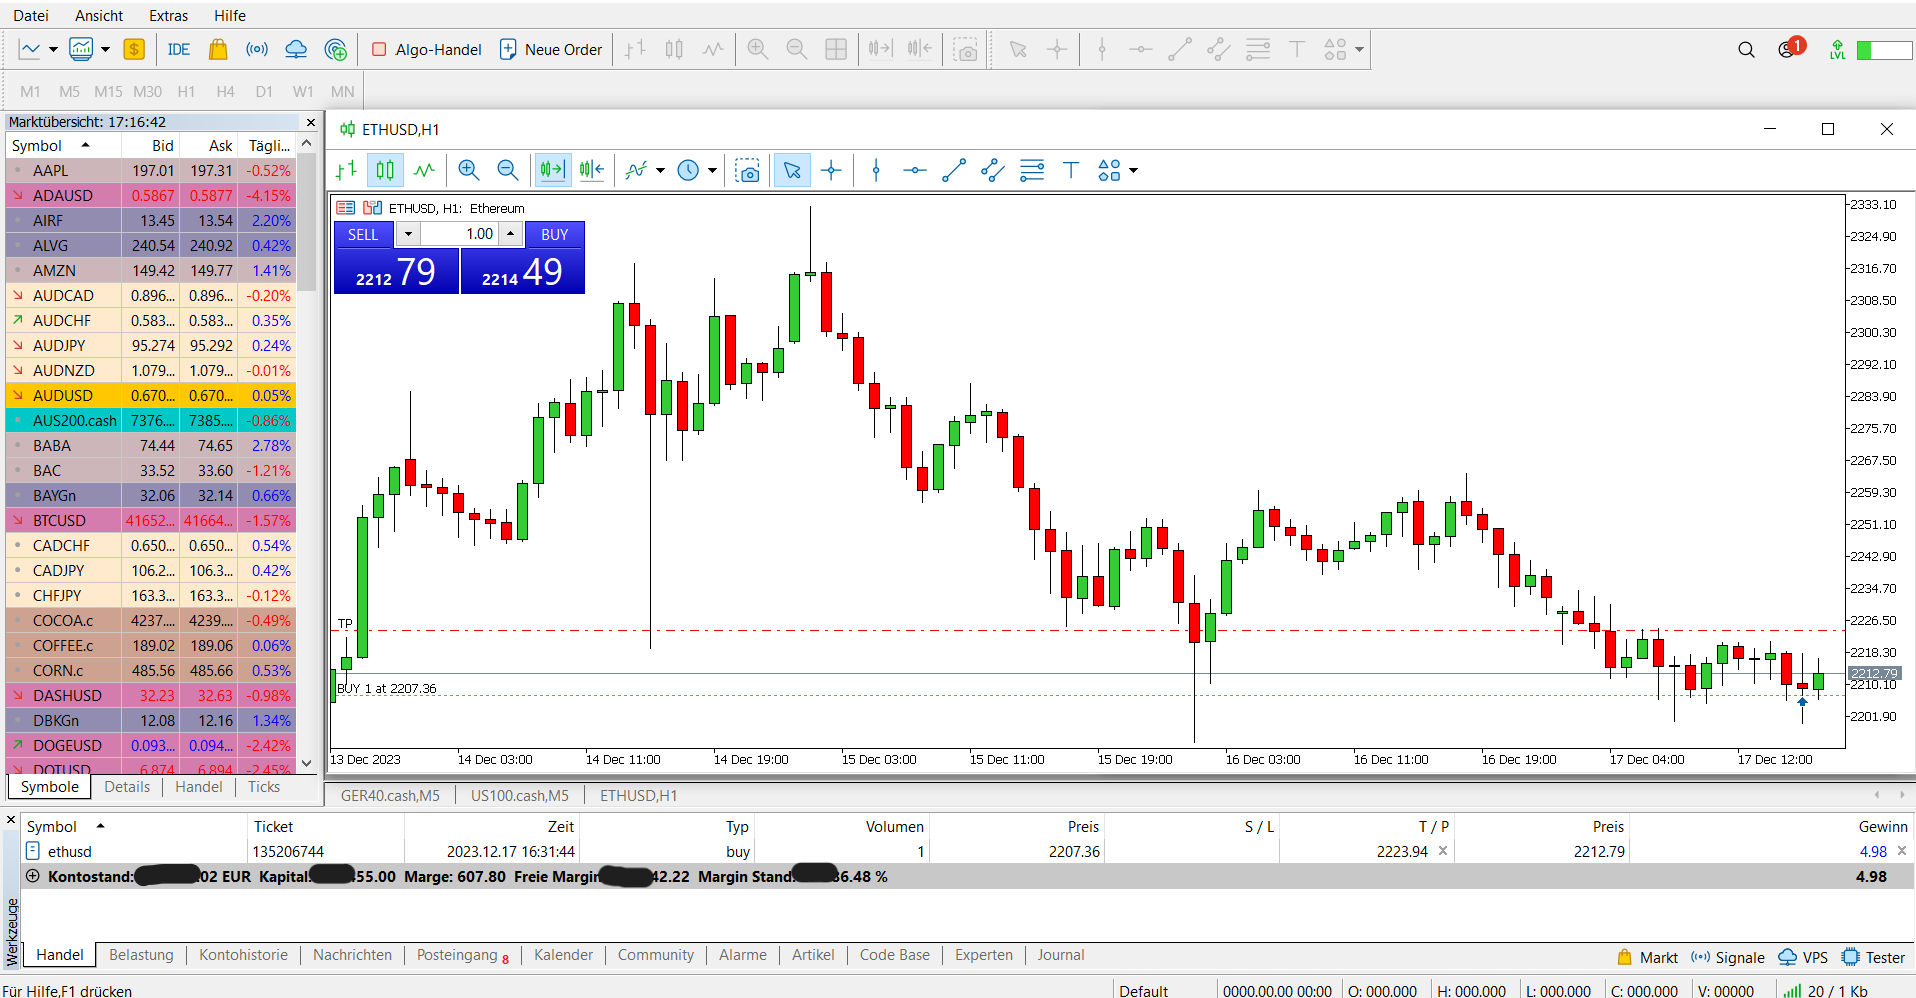The height and width of the screenshot is (998, 1916).
Task: Enable chart auto-scroll
Action: pos(552,170)
